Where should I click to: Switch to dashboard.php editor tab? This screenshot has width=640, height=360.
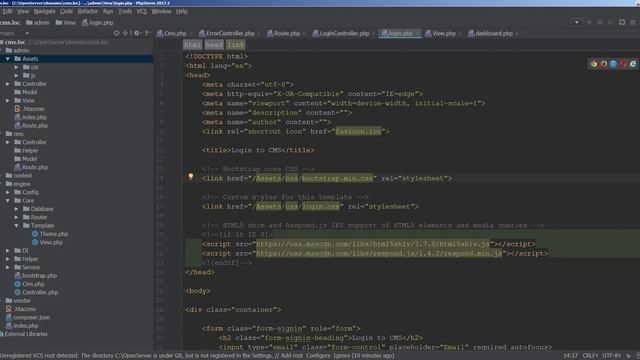tap(493, 33)
